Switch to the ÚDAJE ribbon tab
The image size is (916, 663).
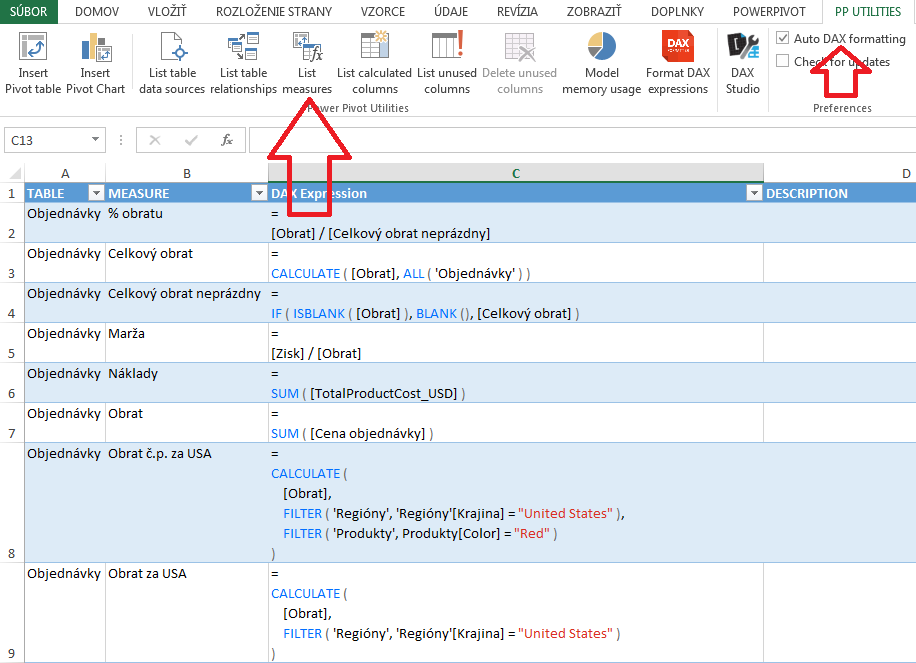point(451,12)
